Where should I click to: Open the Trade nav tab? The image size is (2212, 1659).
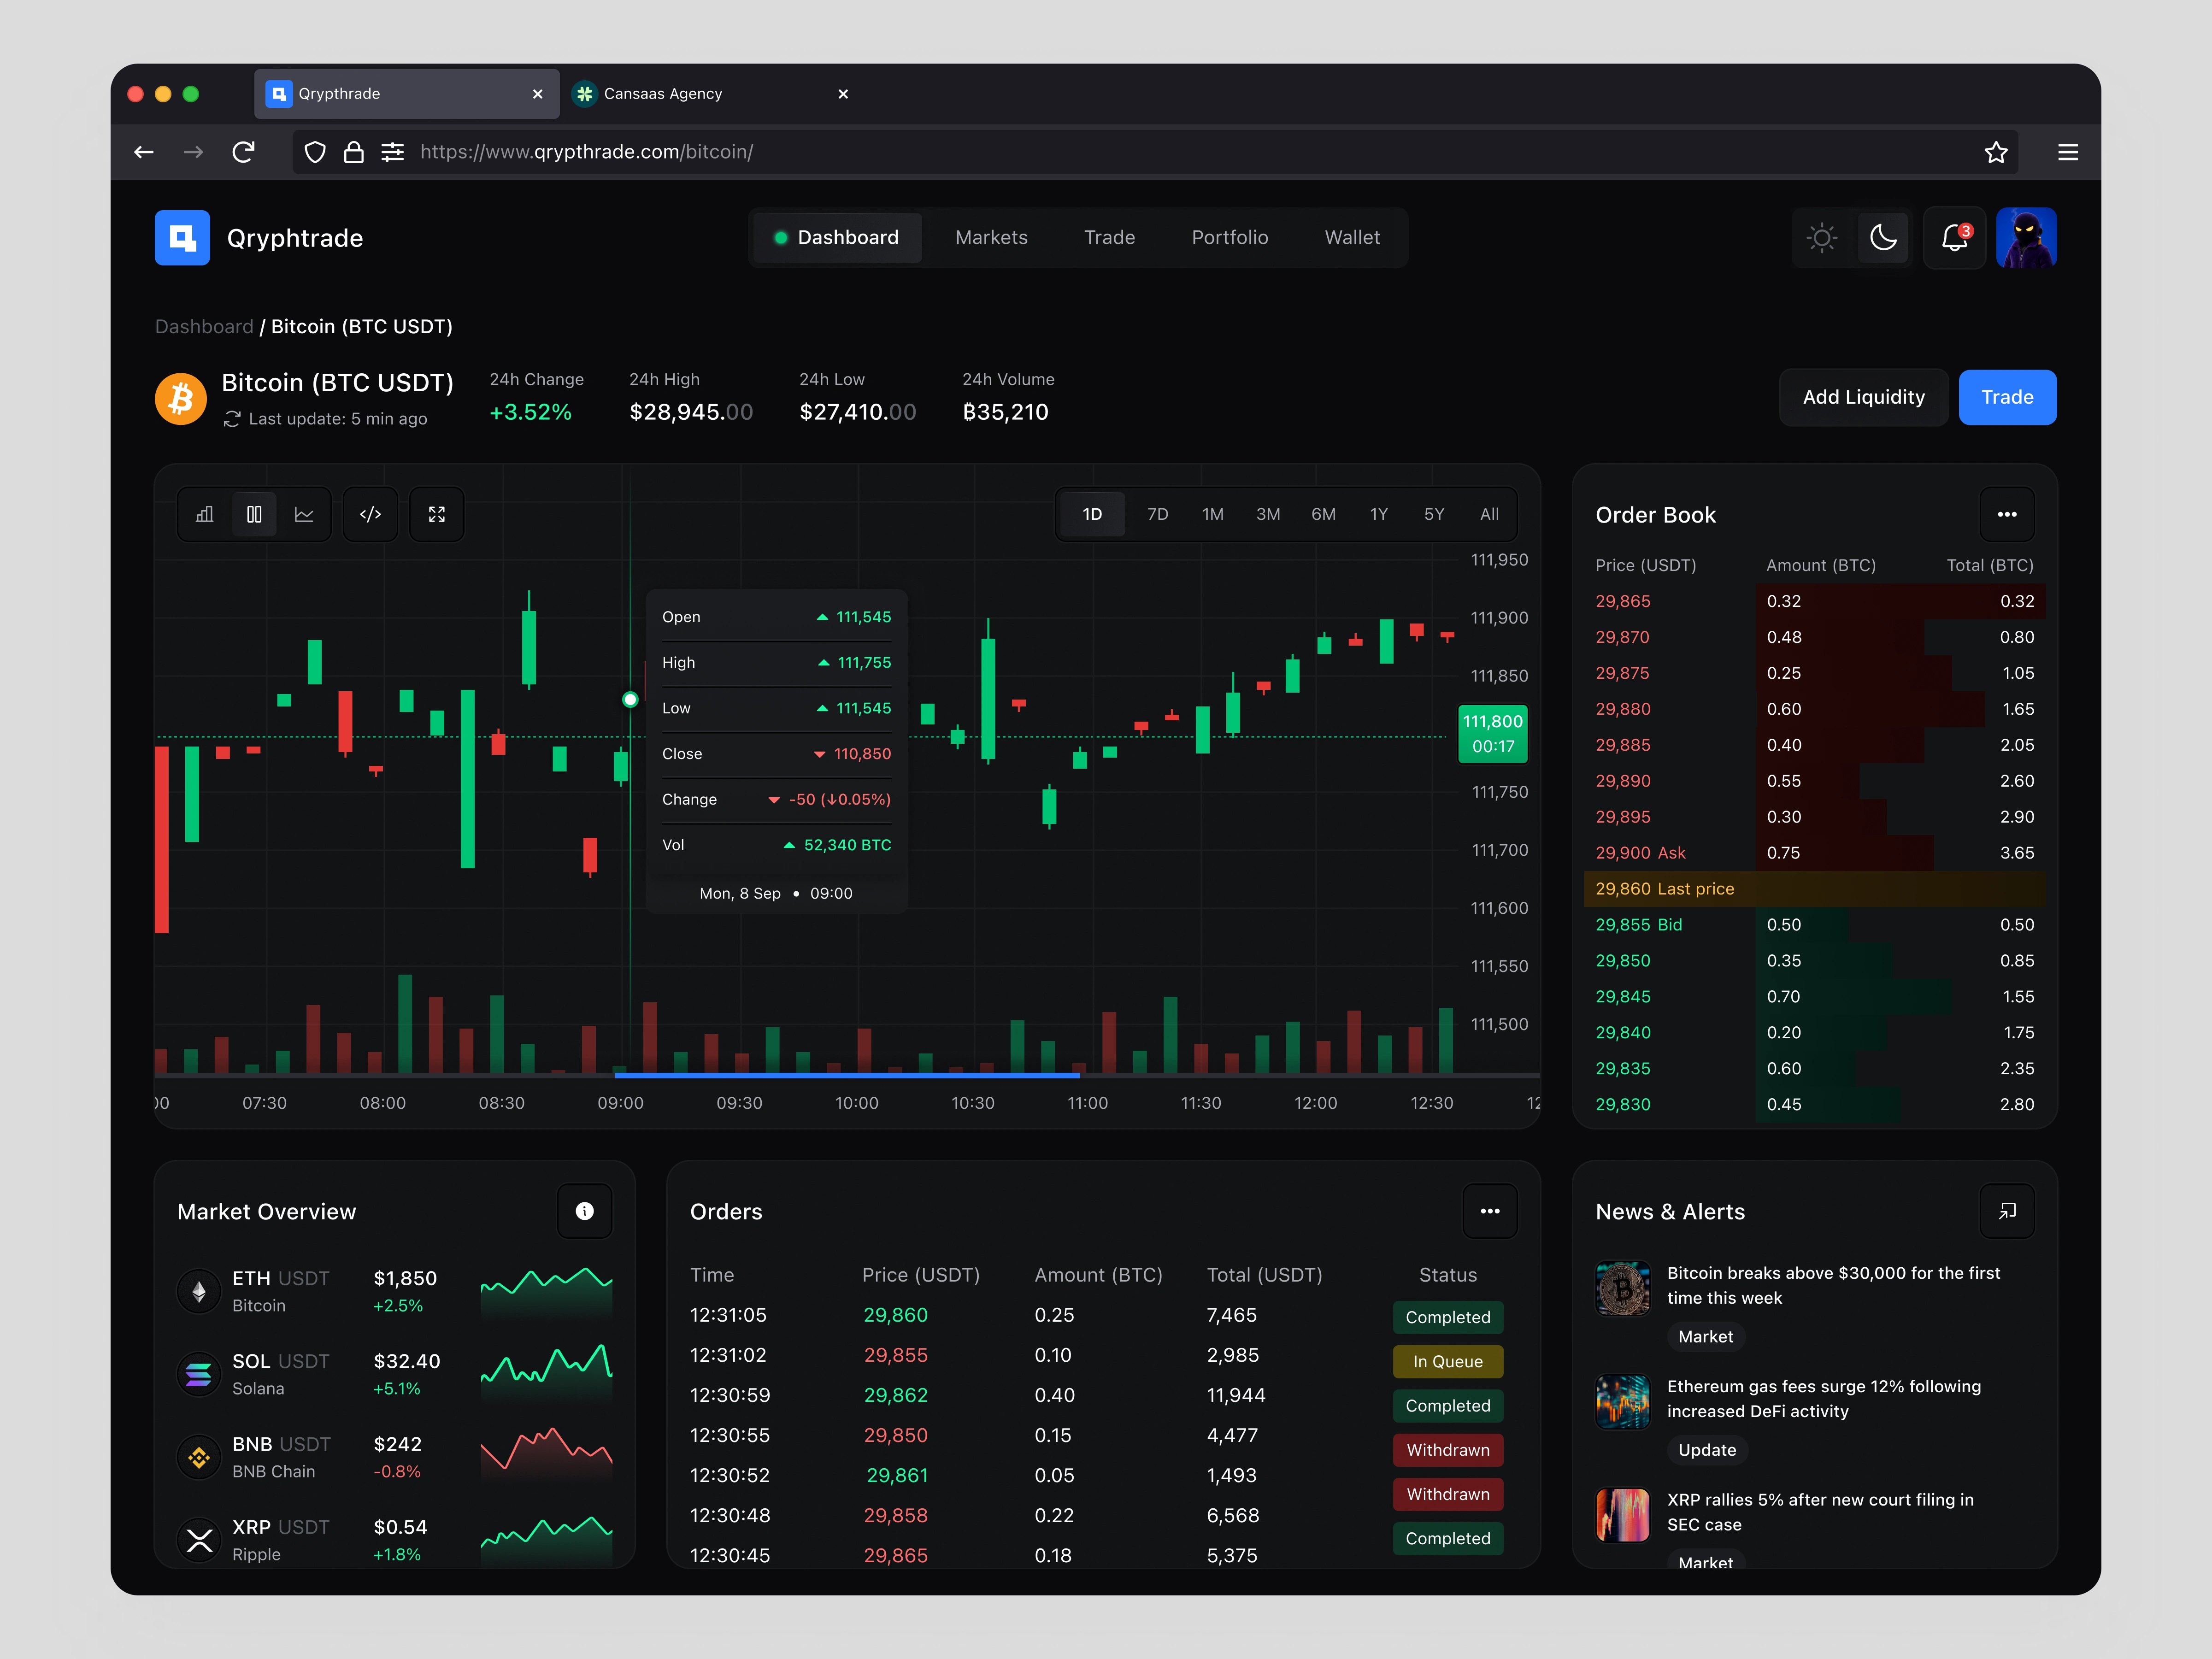[x=1109, y=238]
